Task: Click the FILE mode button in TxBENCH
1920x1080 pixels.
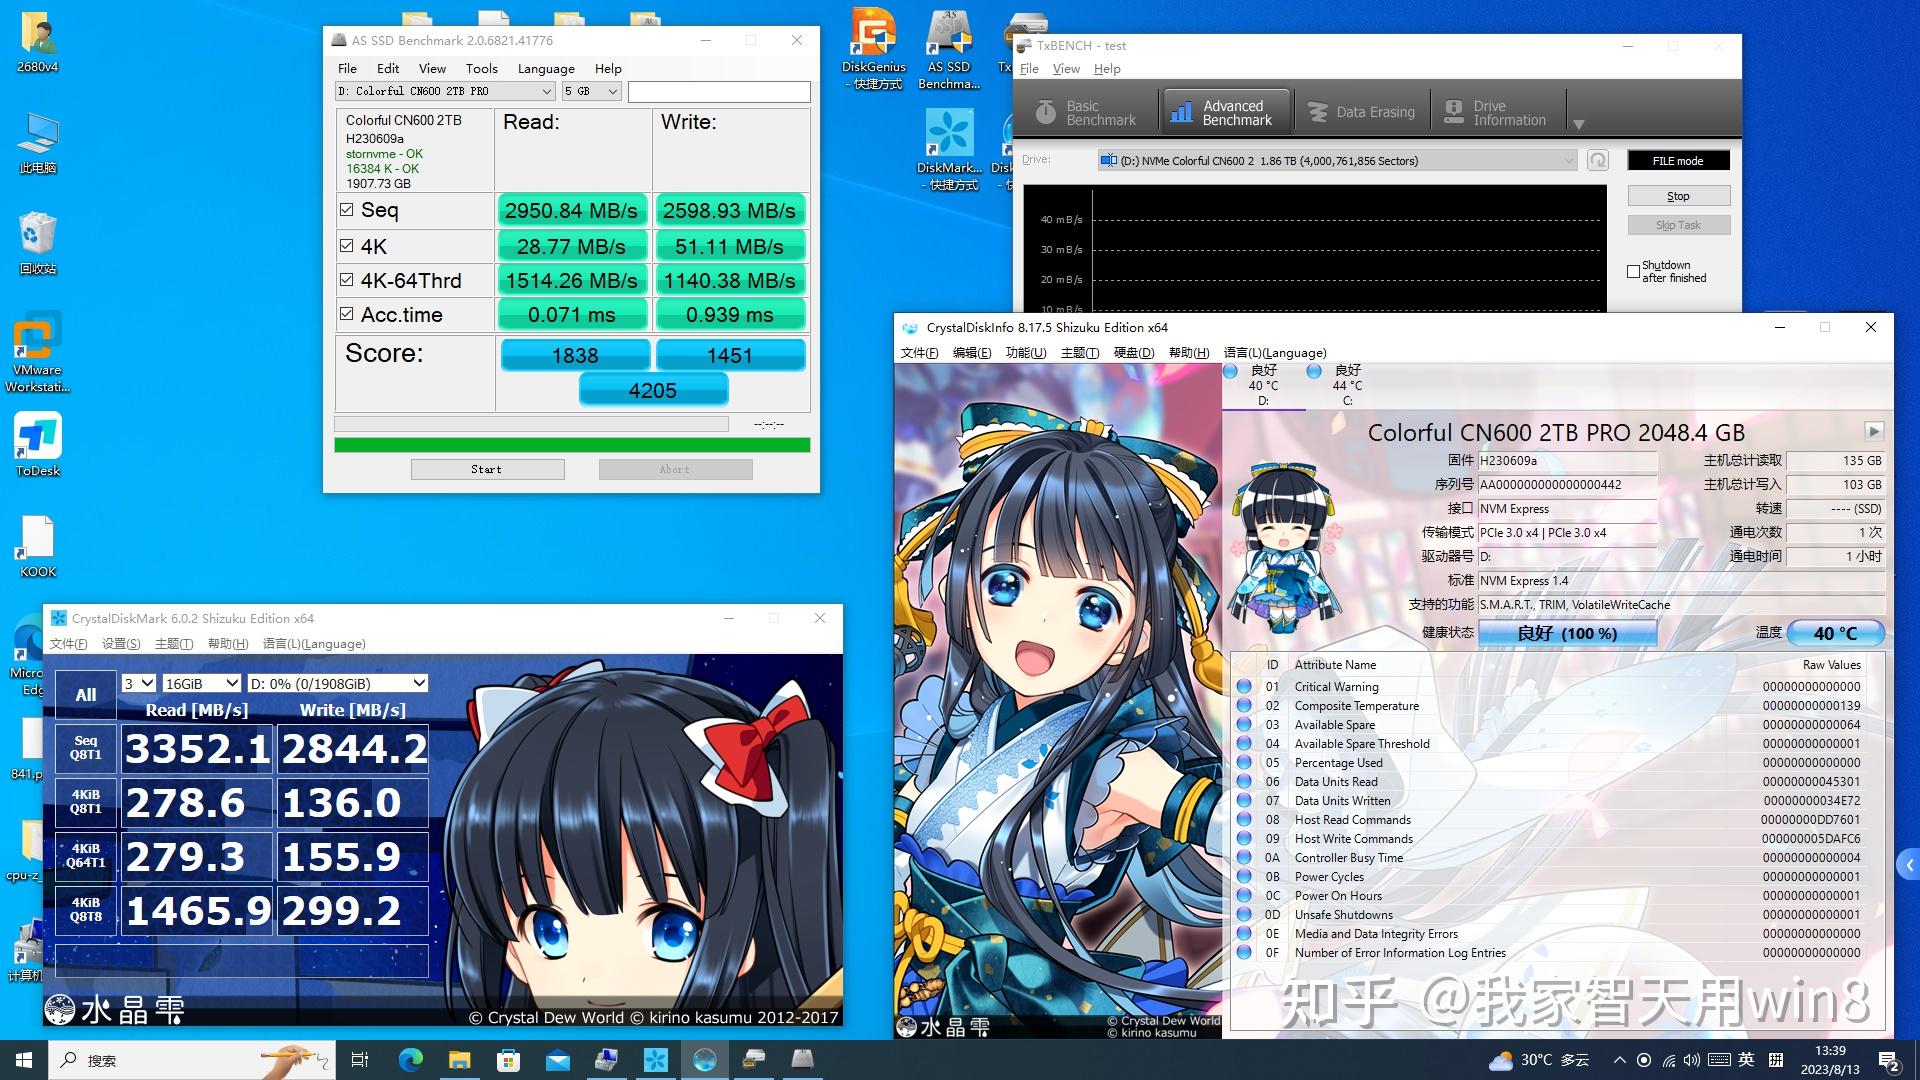Action: click(1678, 160)
